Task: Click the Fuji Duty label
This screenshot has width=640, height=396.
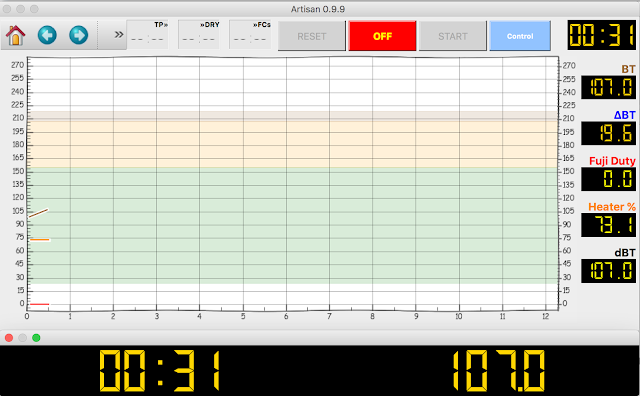Action: [612, 161]
